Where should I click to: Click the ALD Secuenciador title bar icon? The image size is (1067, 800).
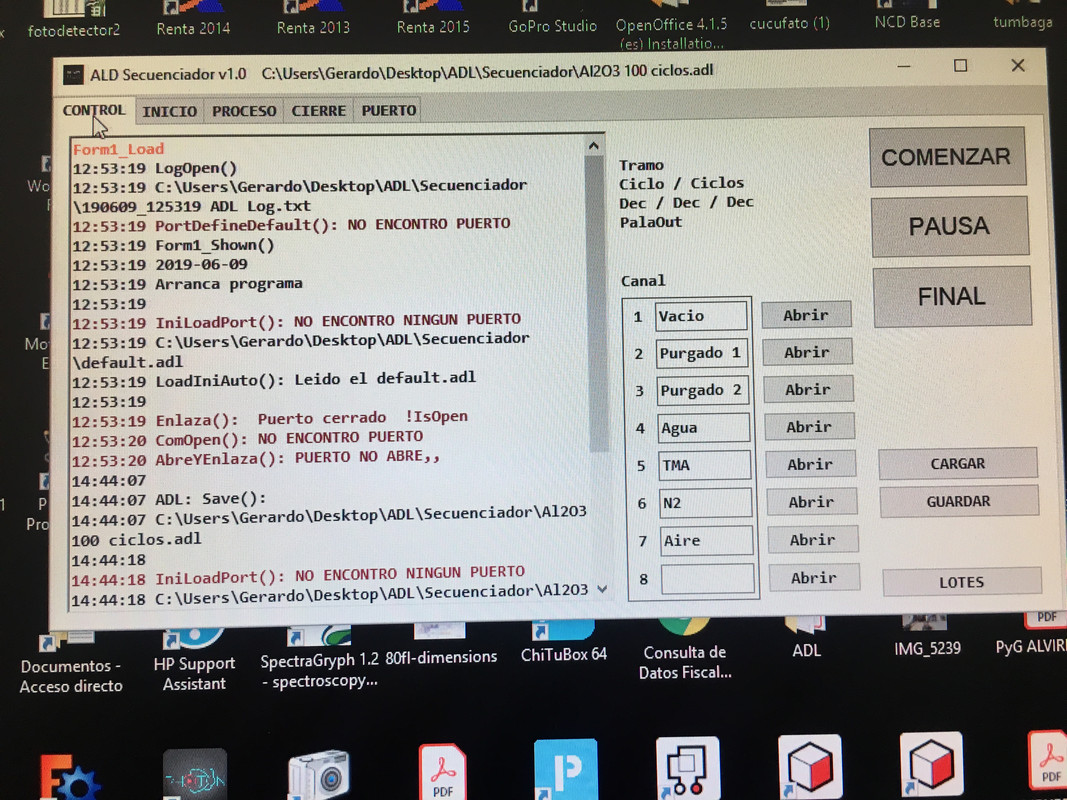tap(73, 74)
